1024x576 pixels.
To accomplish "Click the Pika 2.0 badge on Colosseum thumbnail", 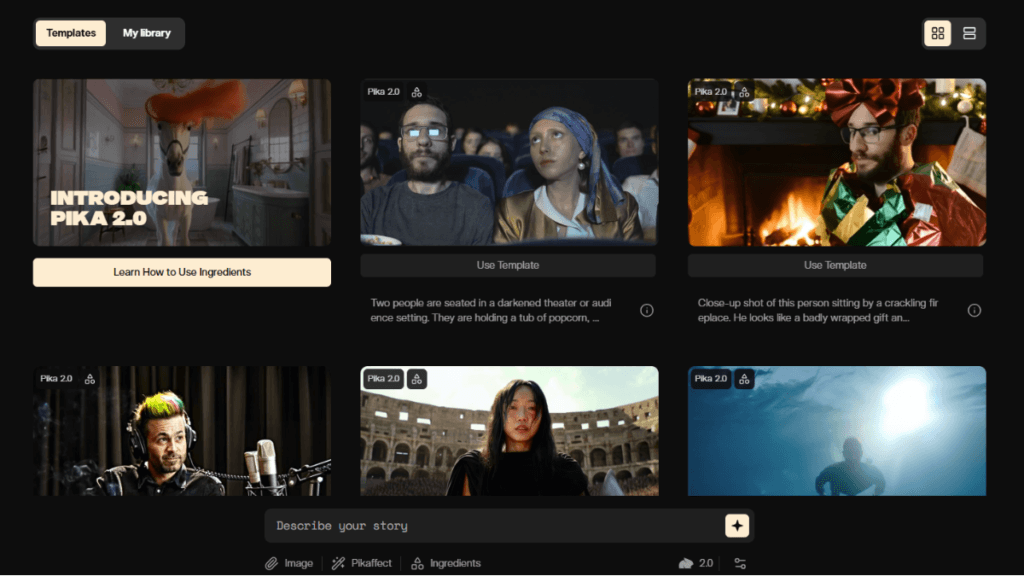I will tap(383, 379).
